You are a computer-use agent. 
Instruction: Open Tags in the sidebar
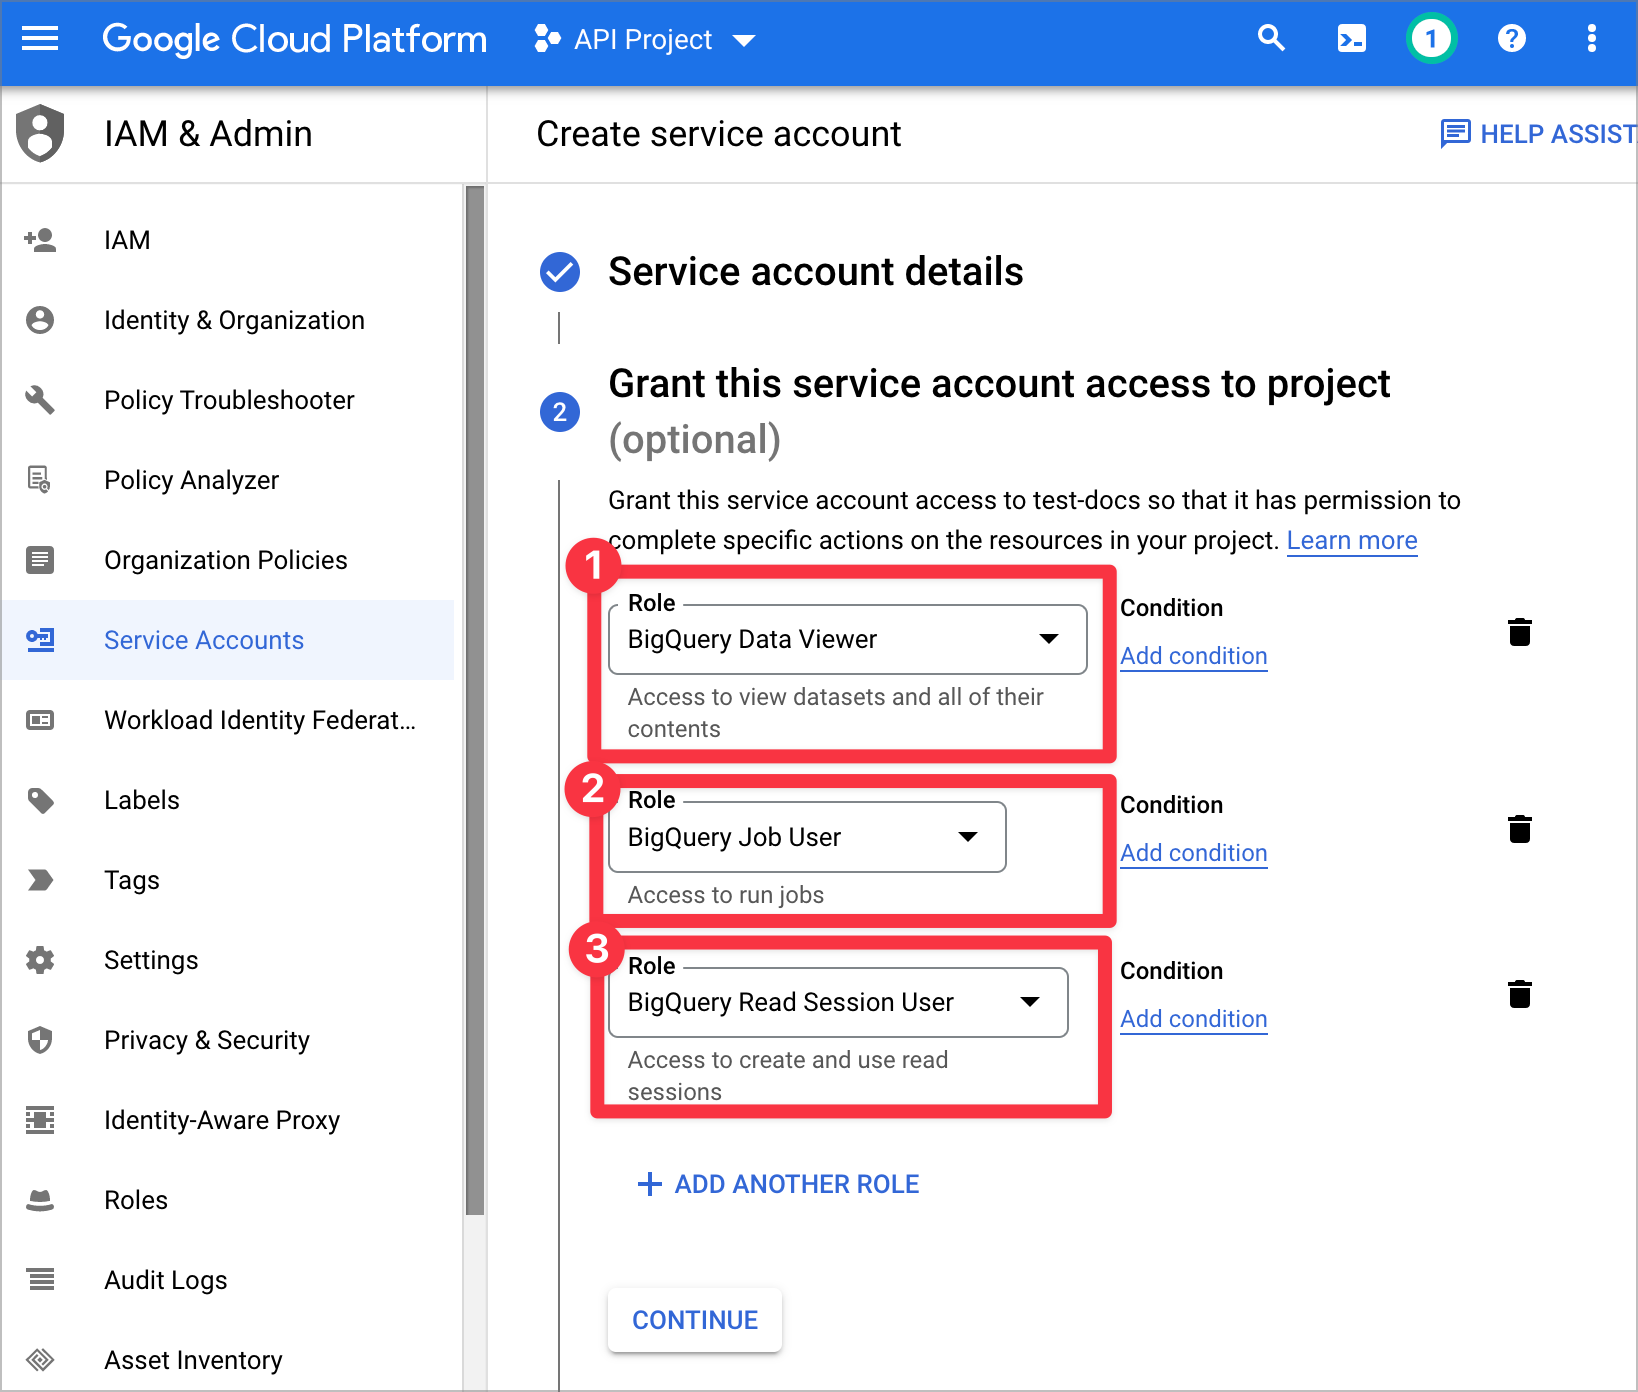[x=228, y=880]
